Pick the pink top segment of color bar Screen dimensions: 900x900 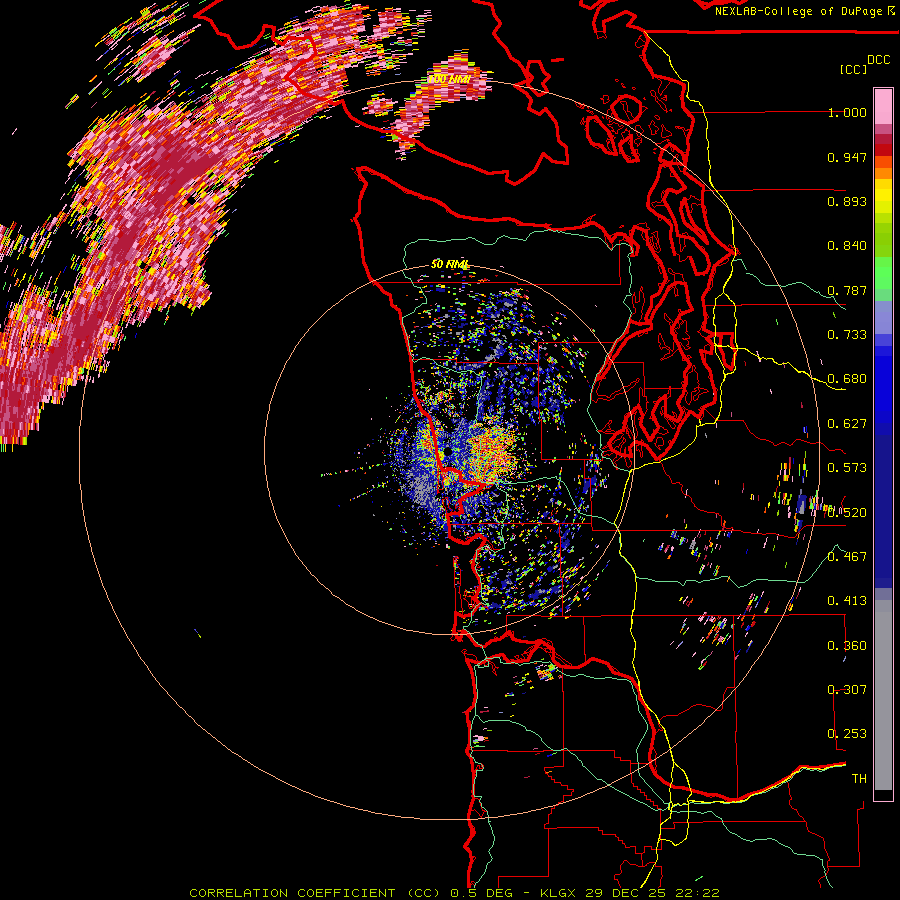pyautogui.click(x=883, y=106)
